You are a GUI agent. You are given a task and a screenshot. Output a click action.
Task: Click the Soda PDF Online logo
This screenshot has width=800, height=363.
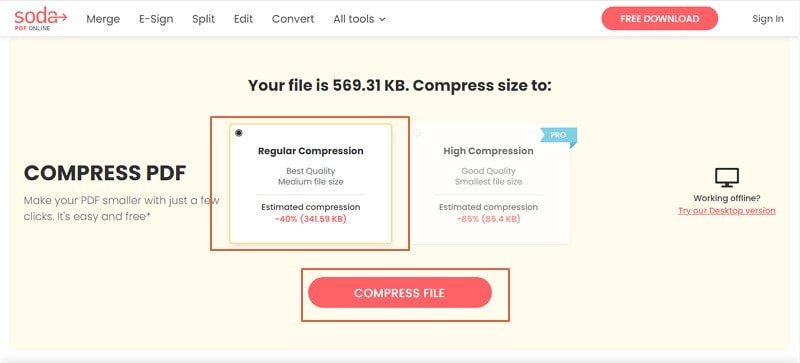point(40,19)
